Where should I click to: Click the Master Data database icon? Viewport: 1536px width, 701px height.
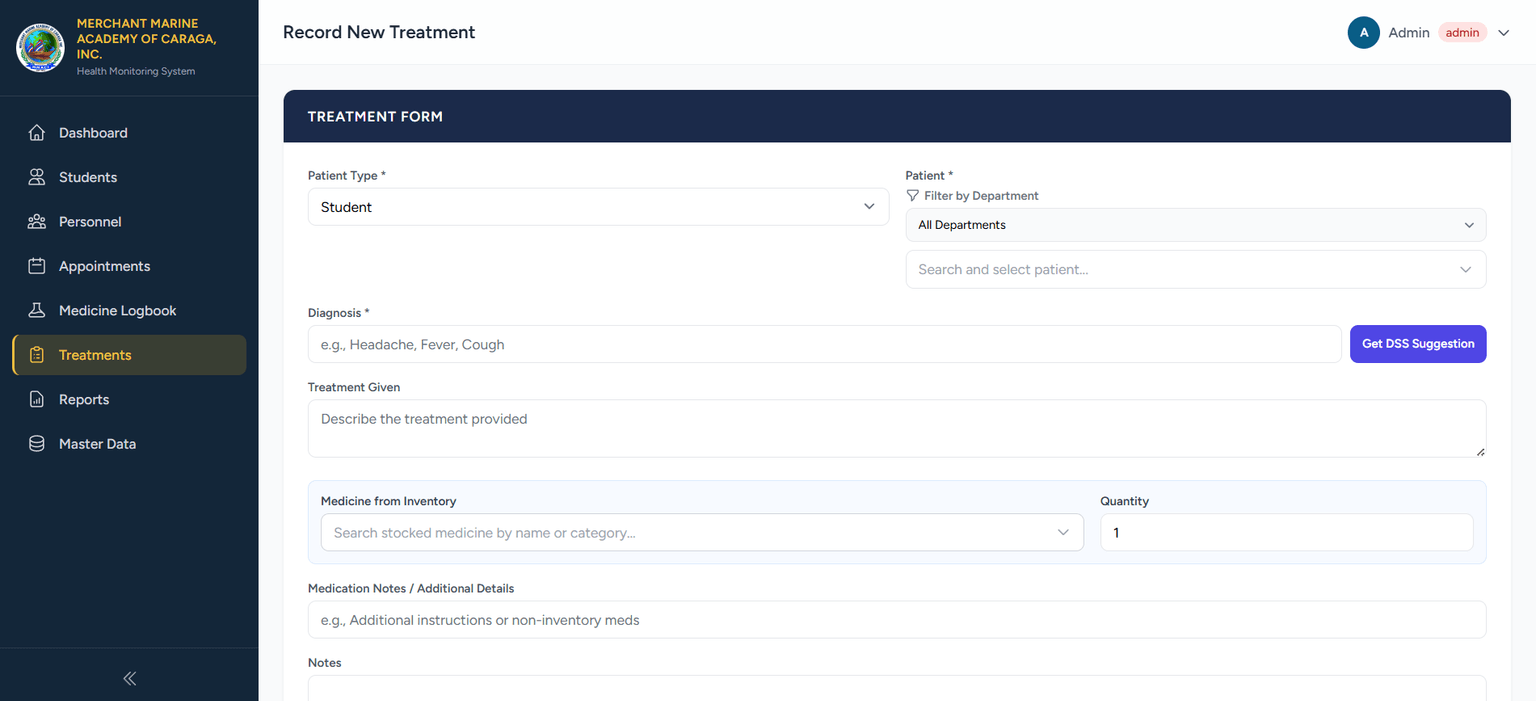pyautogui.click(x=37, y=444)
